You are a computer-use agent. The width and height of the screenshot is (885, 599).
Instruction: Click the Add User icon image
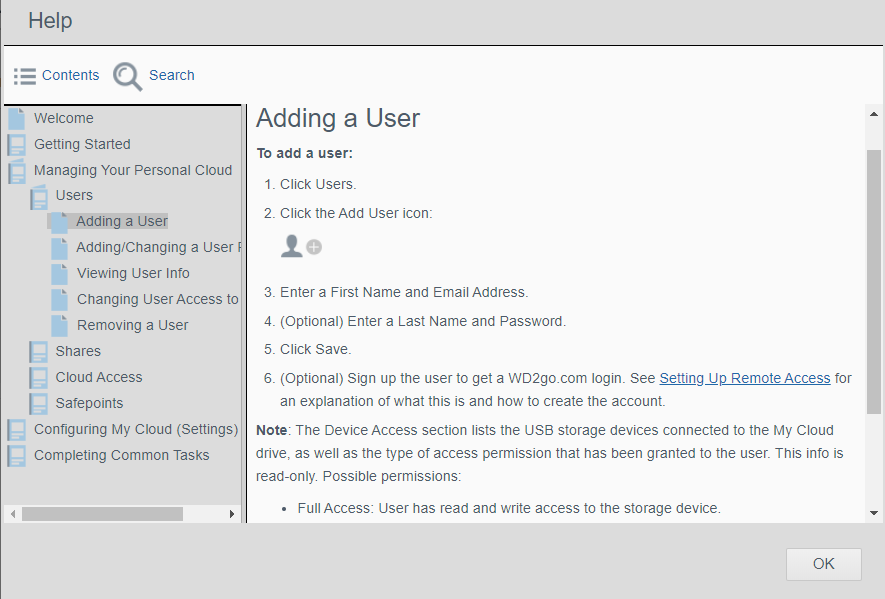click(x=301, y=246)
